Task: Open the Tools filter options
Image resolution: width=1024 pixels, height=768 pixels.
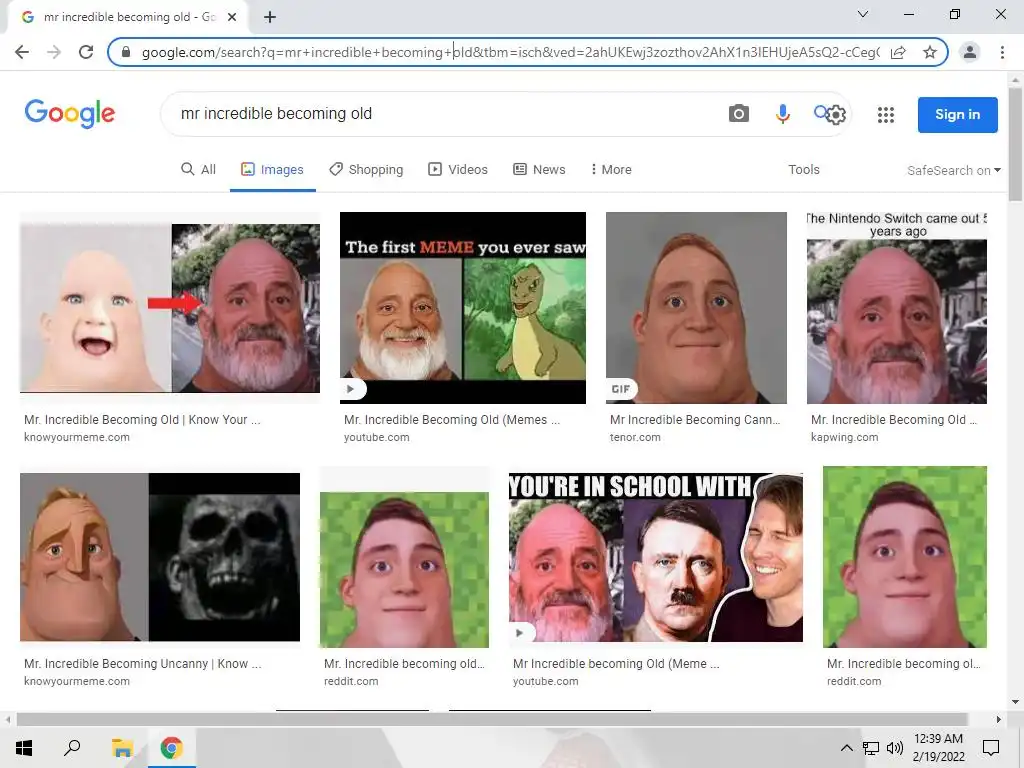Action: pos(803,169)
